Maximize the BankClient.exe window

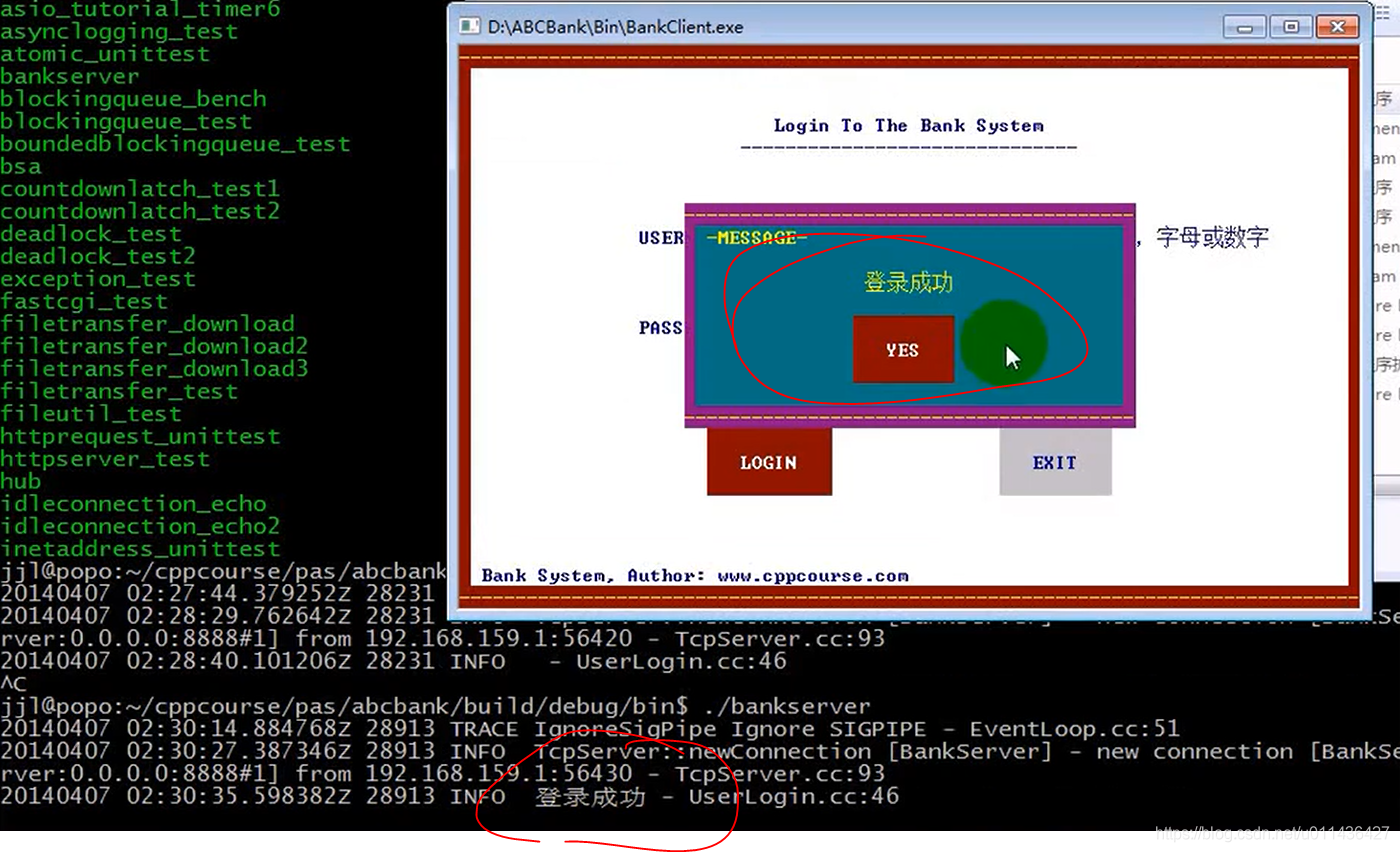1291,27
